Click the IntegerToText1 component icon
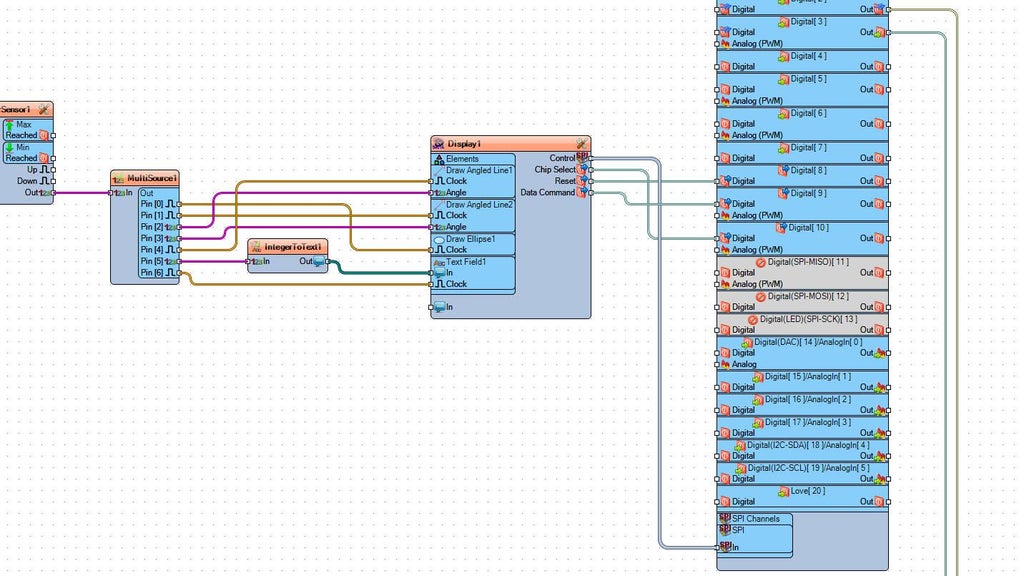 (257, 247)
